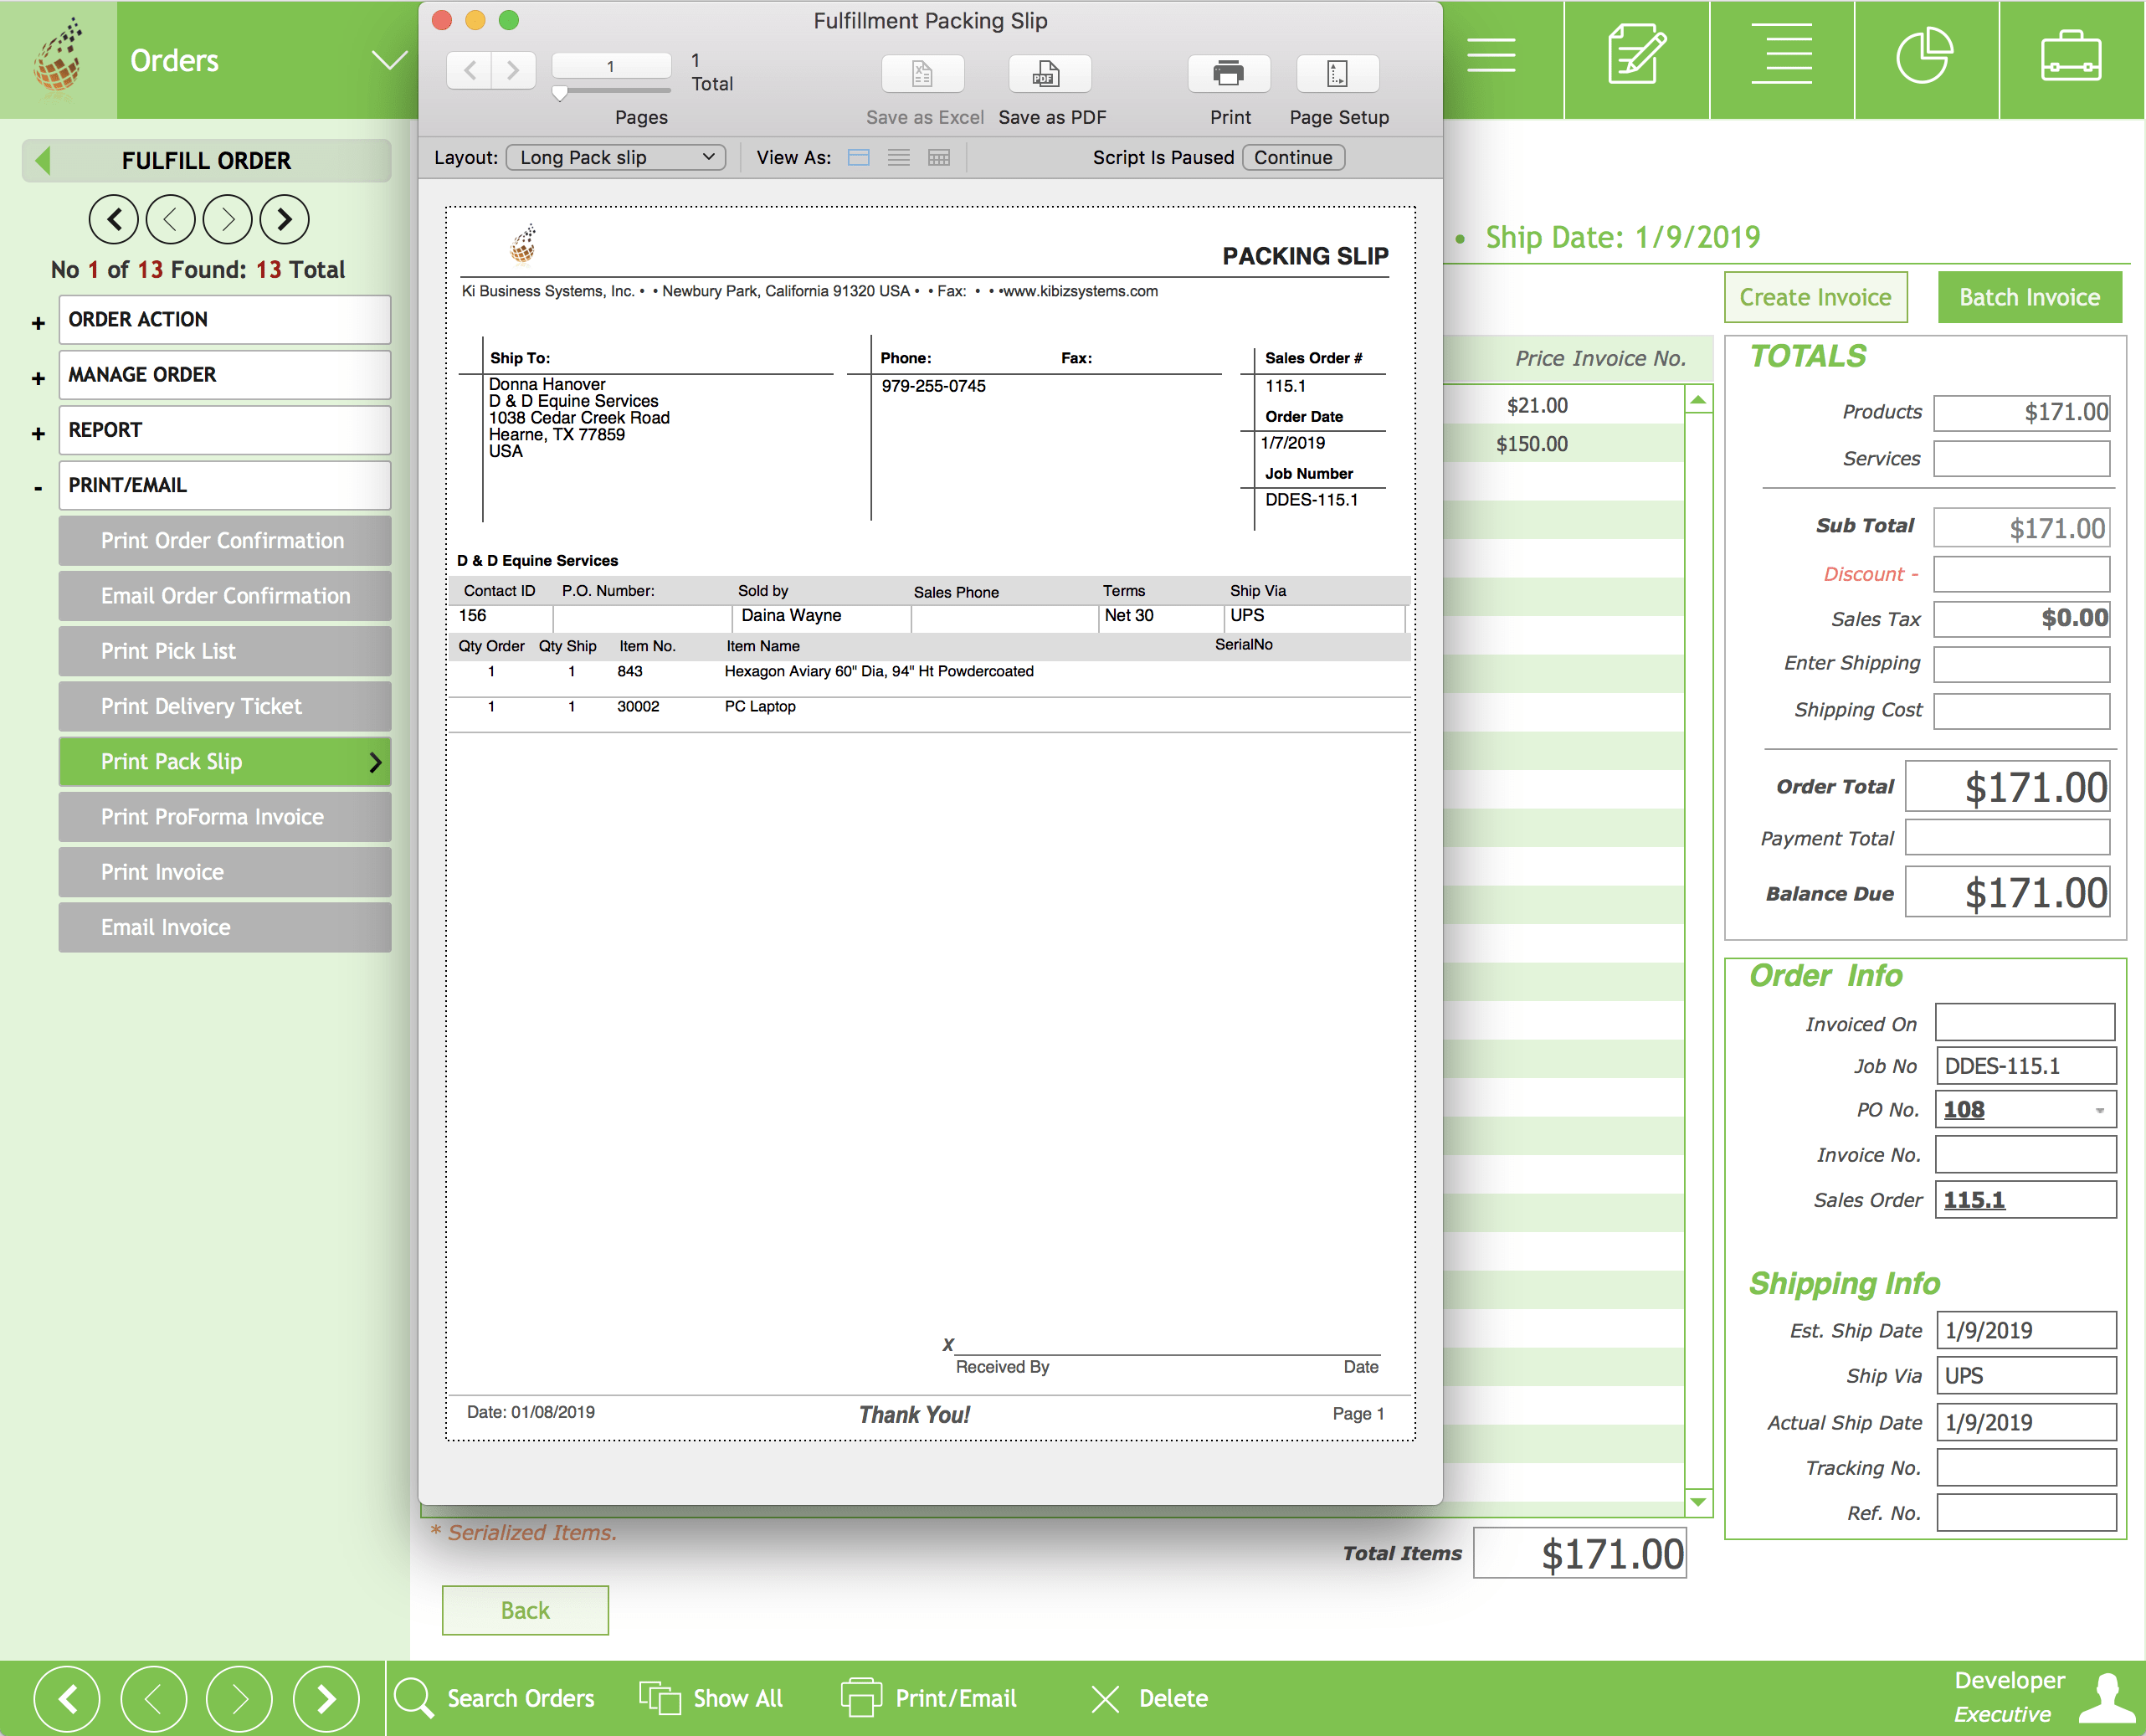Click the Enter Shipping field

(2021, 664)
